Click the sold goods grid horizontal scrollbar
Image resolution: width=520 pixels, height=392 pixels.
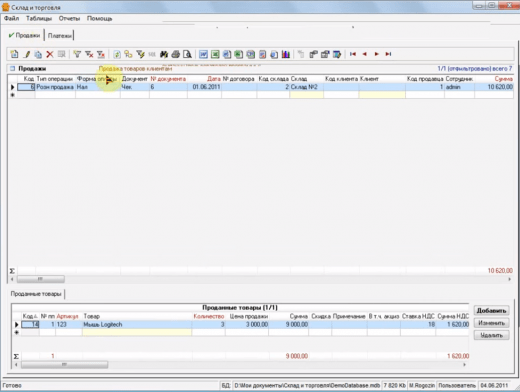point(240,365)
